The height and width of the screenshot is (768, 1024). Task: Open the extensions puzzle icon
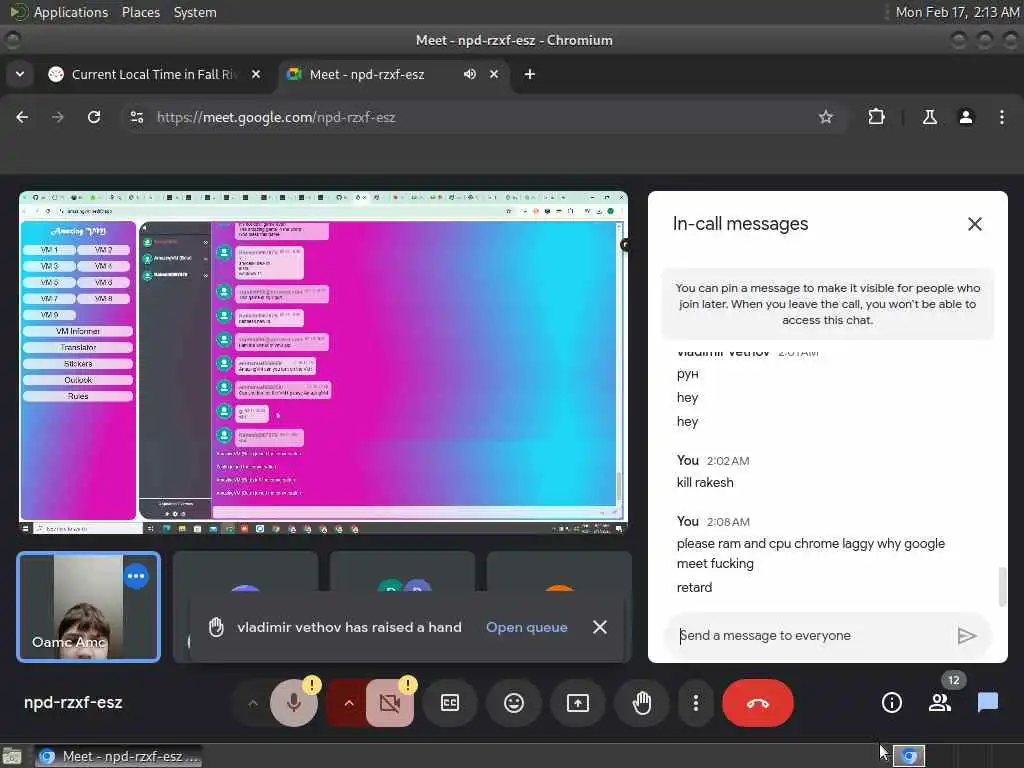(876, 117)
